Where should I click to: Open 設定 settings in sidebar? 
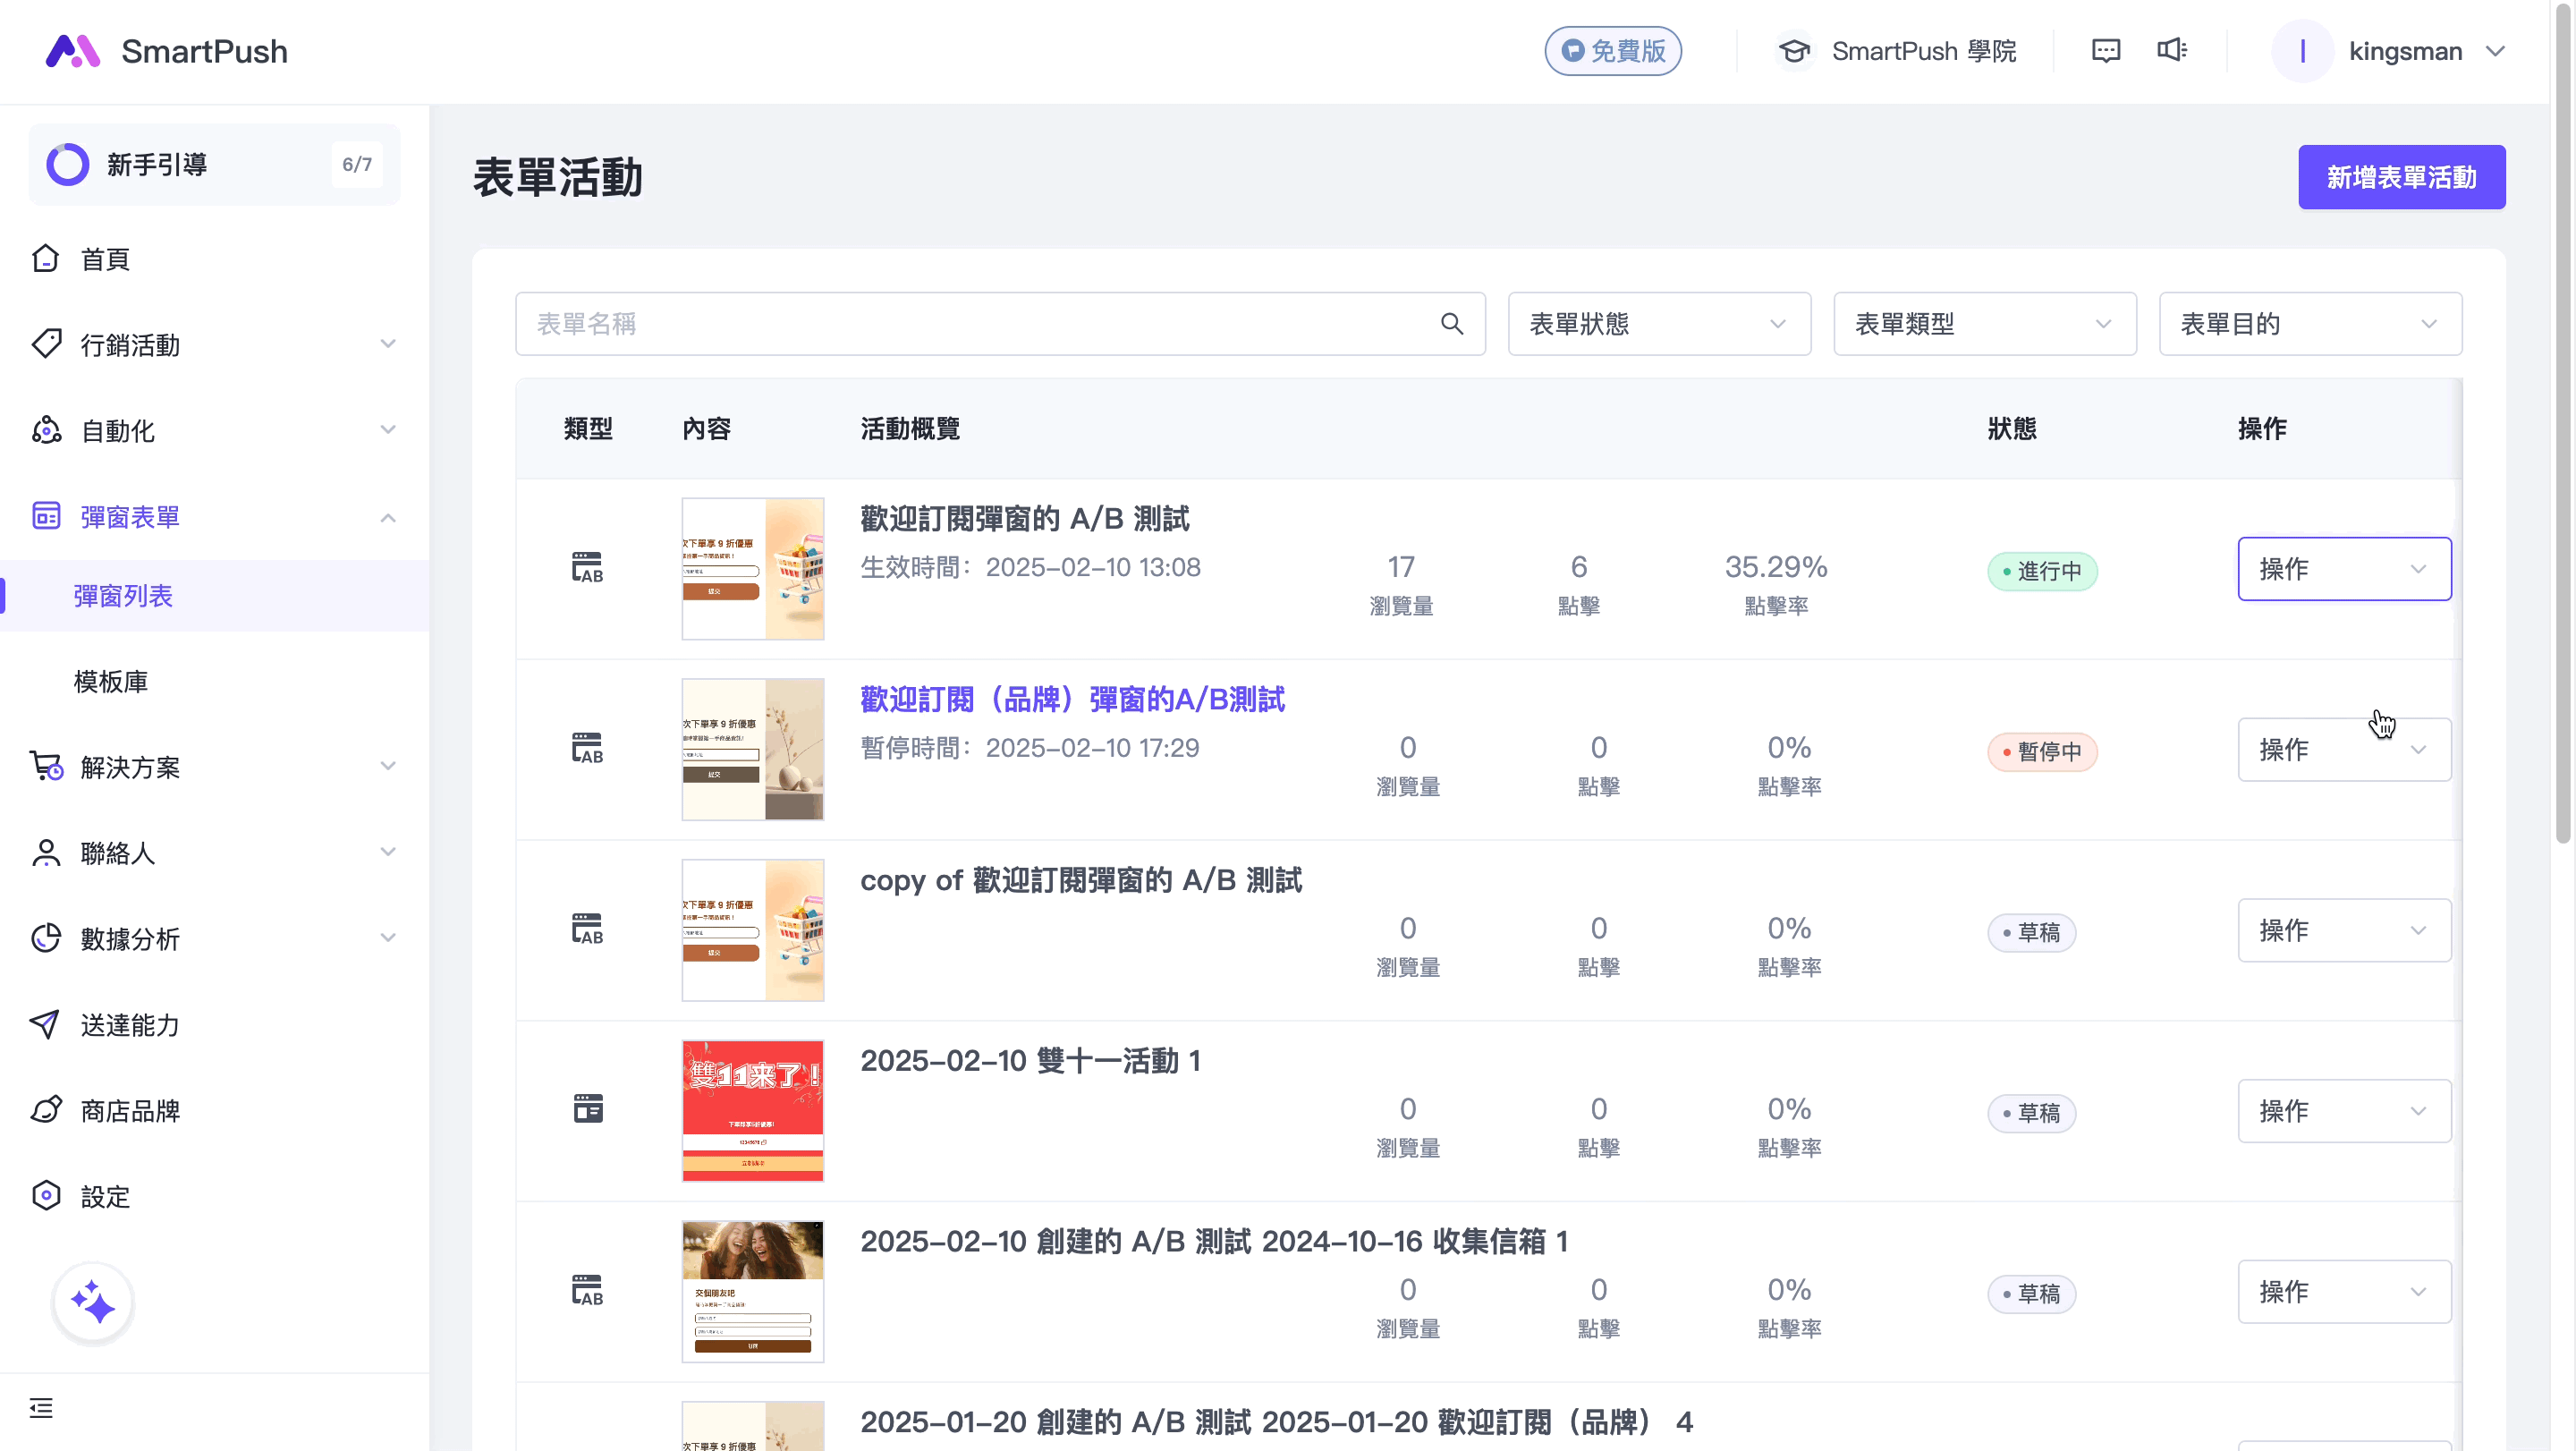(105, 1196)
